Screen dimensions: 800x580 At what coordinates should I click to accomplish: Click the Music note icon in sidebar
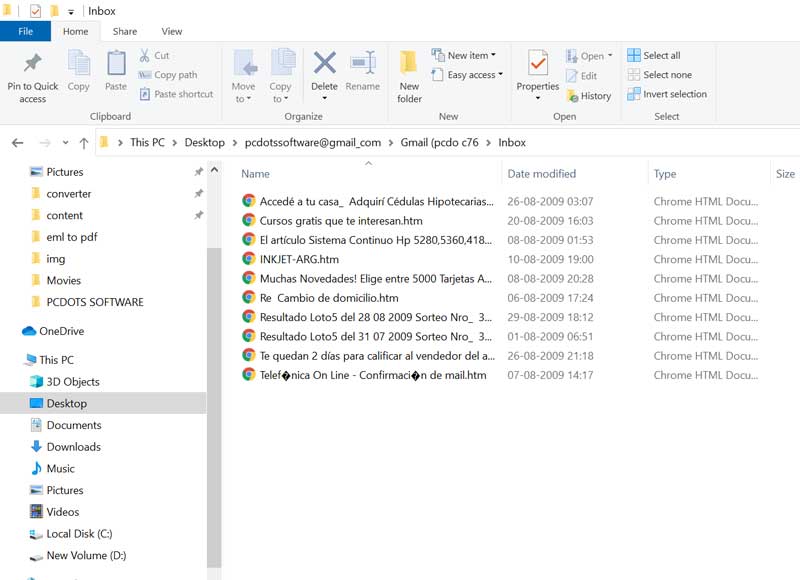(36, 468)
